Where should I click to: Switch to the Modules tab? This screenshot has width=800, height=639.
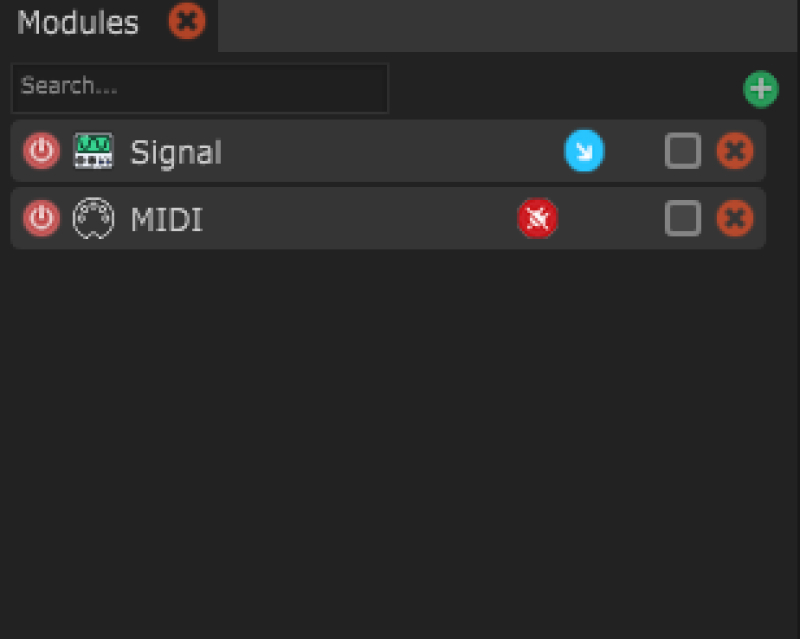[x=78, y=22]
